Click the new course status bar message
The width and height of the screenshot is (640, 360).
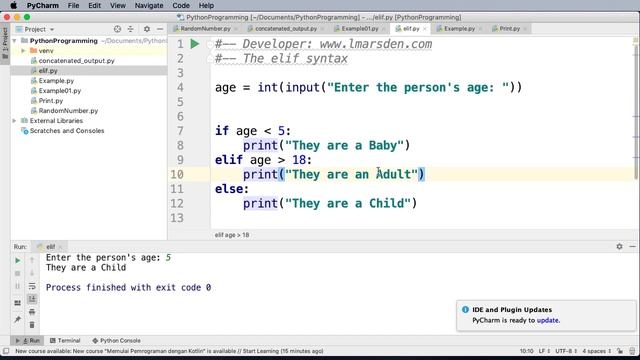coord(169,351)
